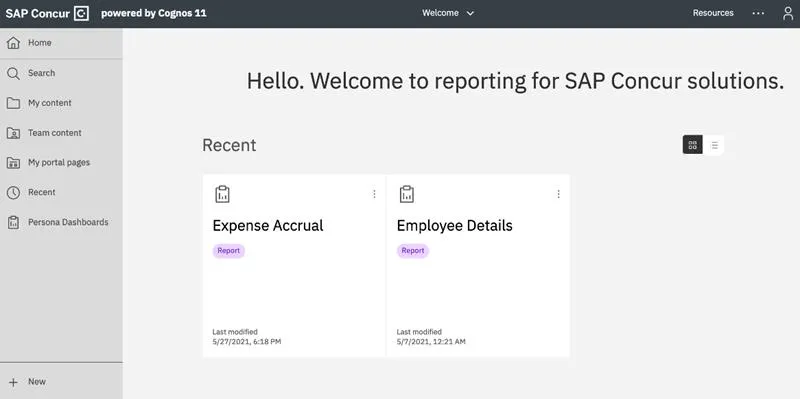Click the New button label
Viewport: 800px width, 399px height.
(x=37, y=382)
